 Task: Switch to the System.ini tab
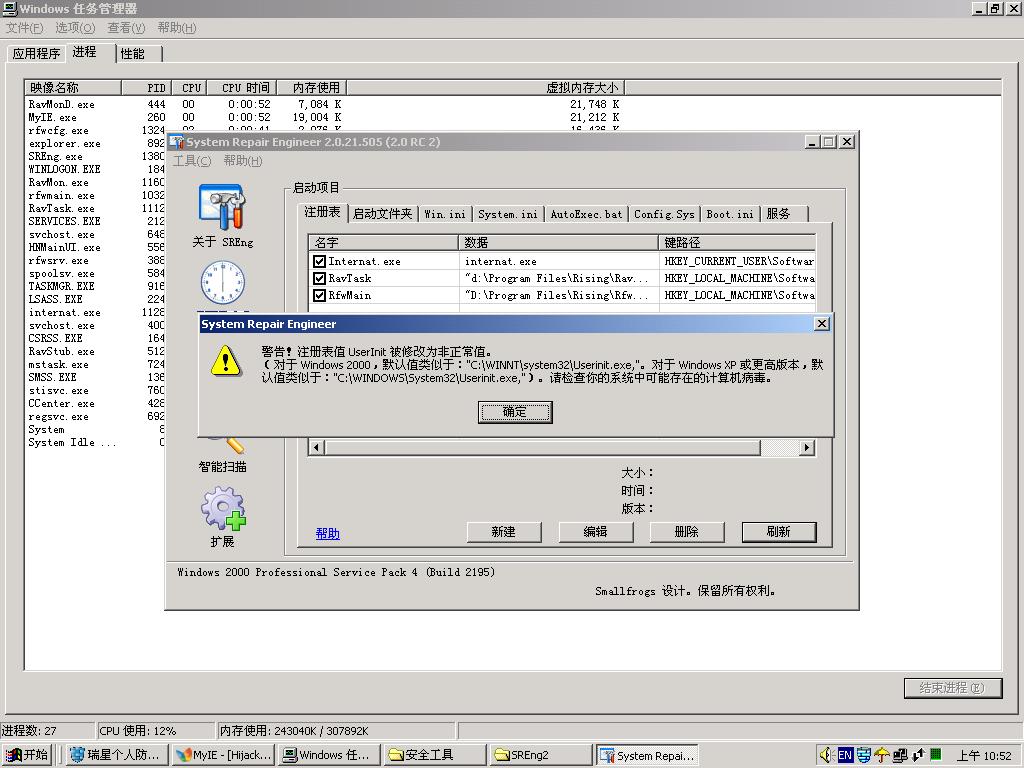507,214
